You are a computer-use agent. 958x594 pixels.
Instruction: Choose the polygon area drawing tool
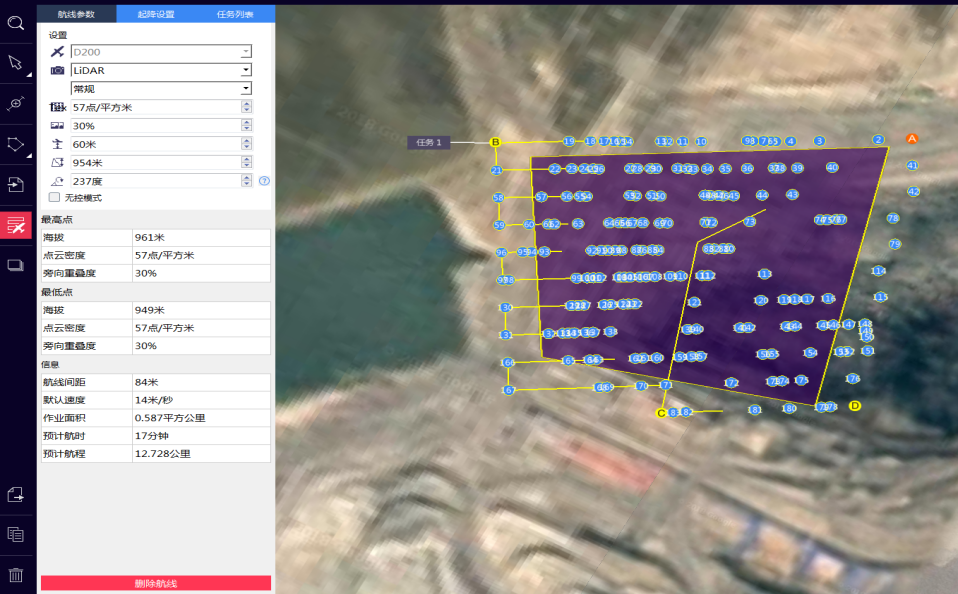point(16,144)
